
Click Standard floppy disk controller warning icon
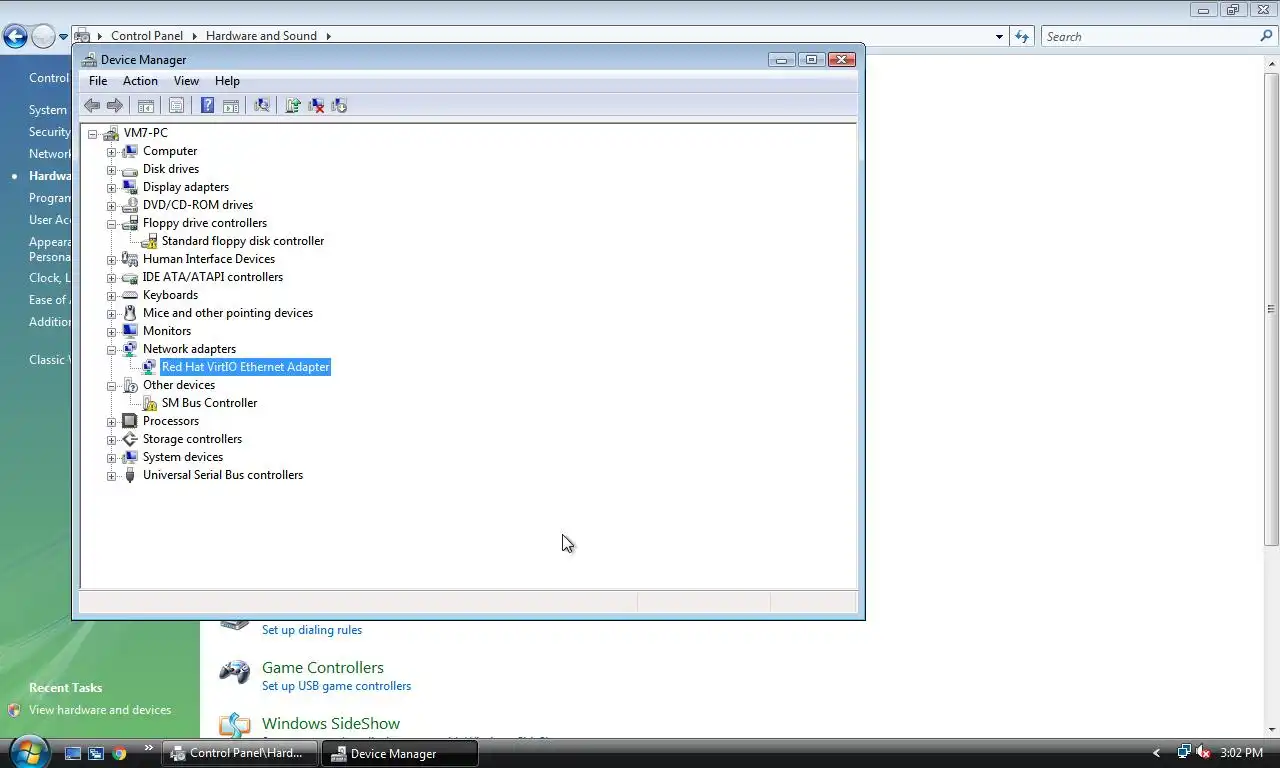tap(149, 241)
